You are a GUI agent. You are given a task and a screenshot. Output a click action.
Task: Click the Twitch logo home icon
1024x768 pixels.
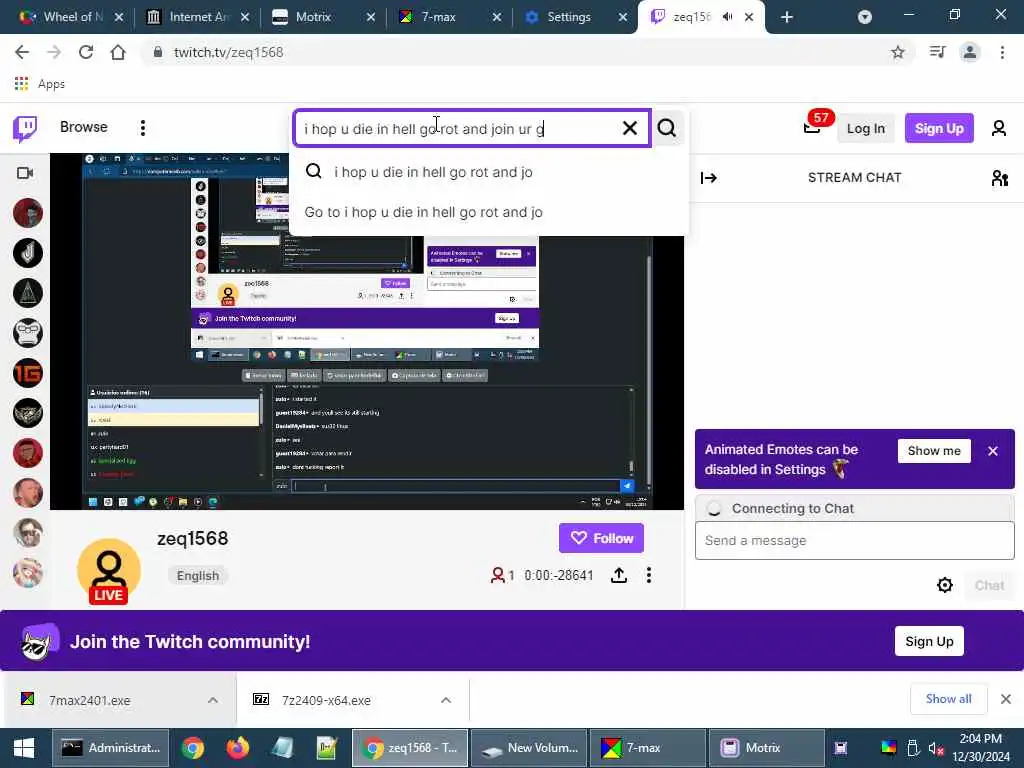pyautogui.click(x=25, y=128)
